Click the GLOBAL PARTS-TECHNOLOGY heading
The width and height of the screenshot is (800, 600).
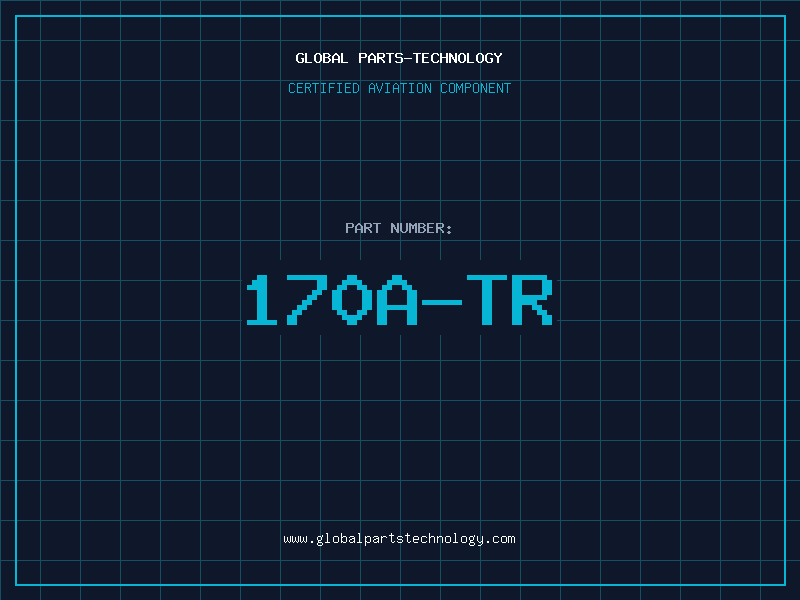tap(399, 58)
